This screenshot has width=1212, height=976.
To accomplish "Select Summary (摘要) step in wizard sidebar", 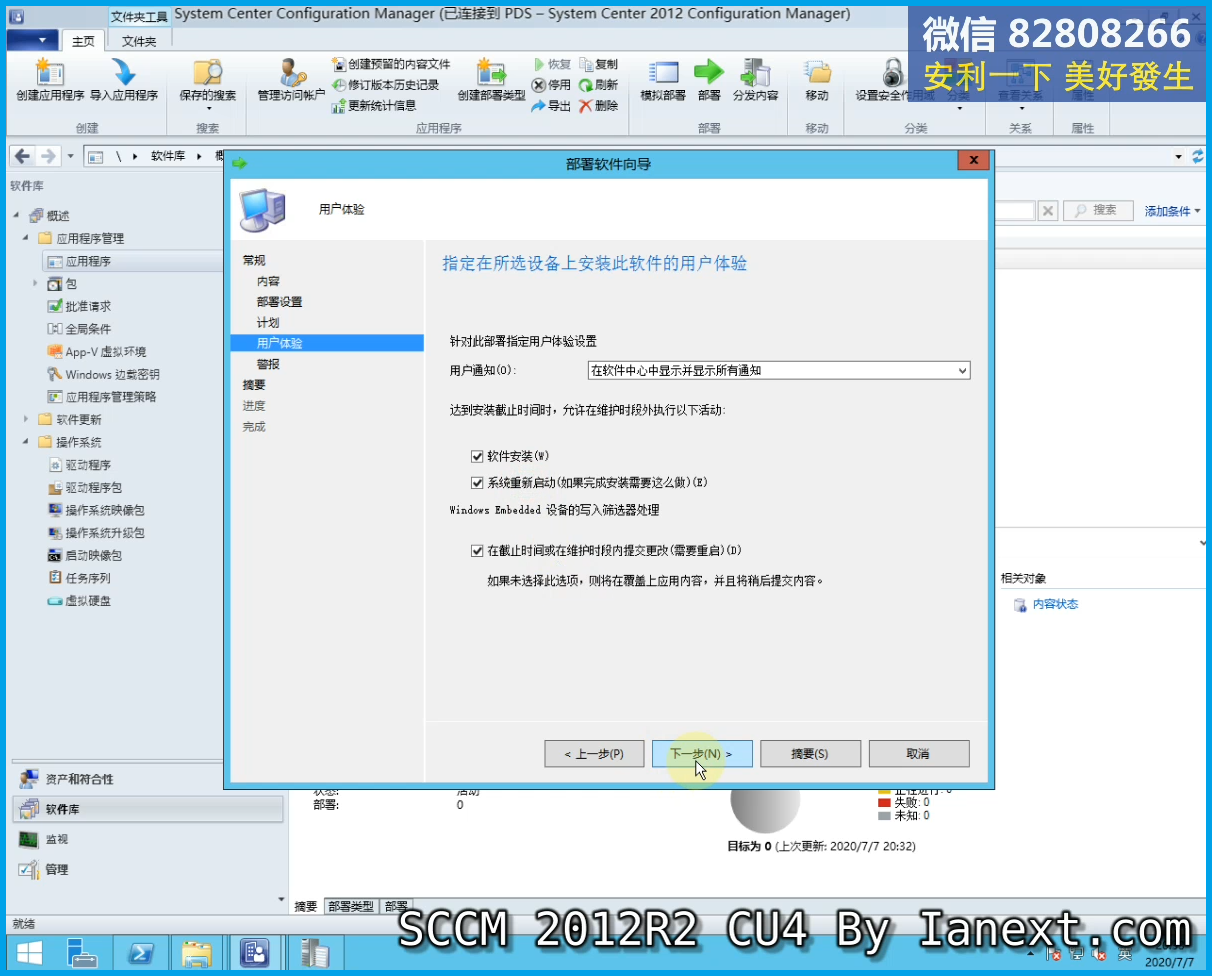I will point(254,385).
